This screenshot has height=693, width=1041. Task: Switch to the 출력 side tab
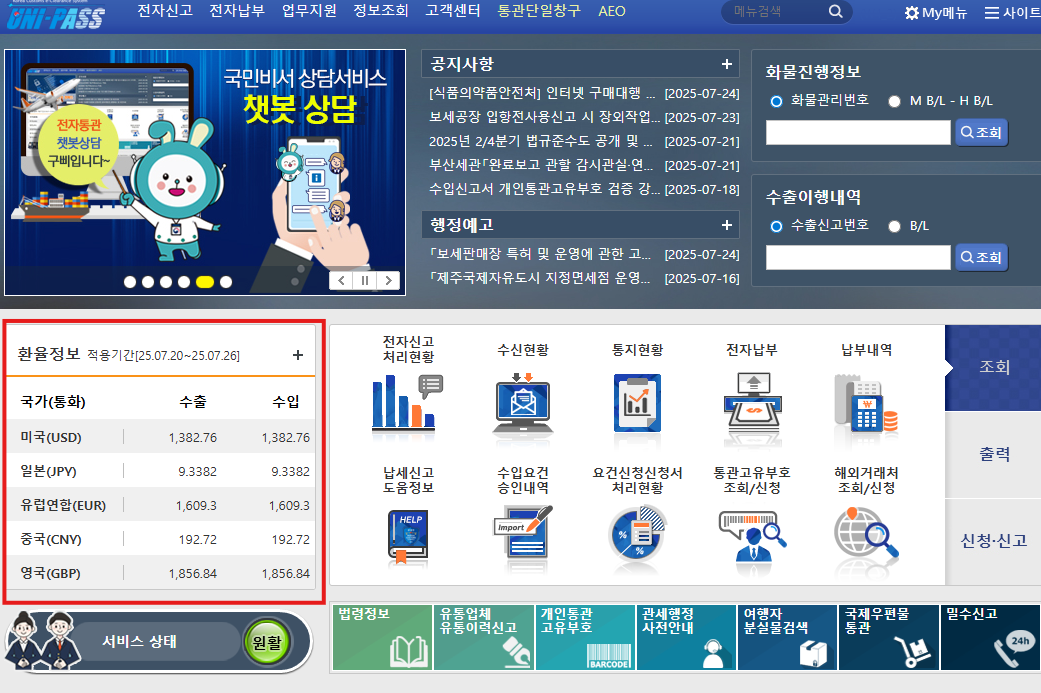tap(994, 455)
